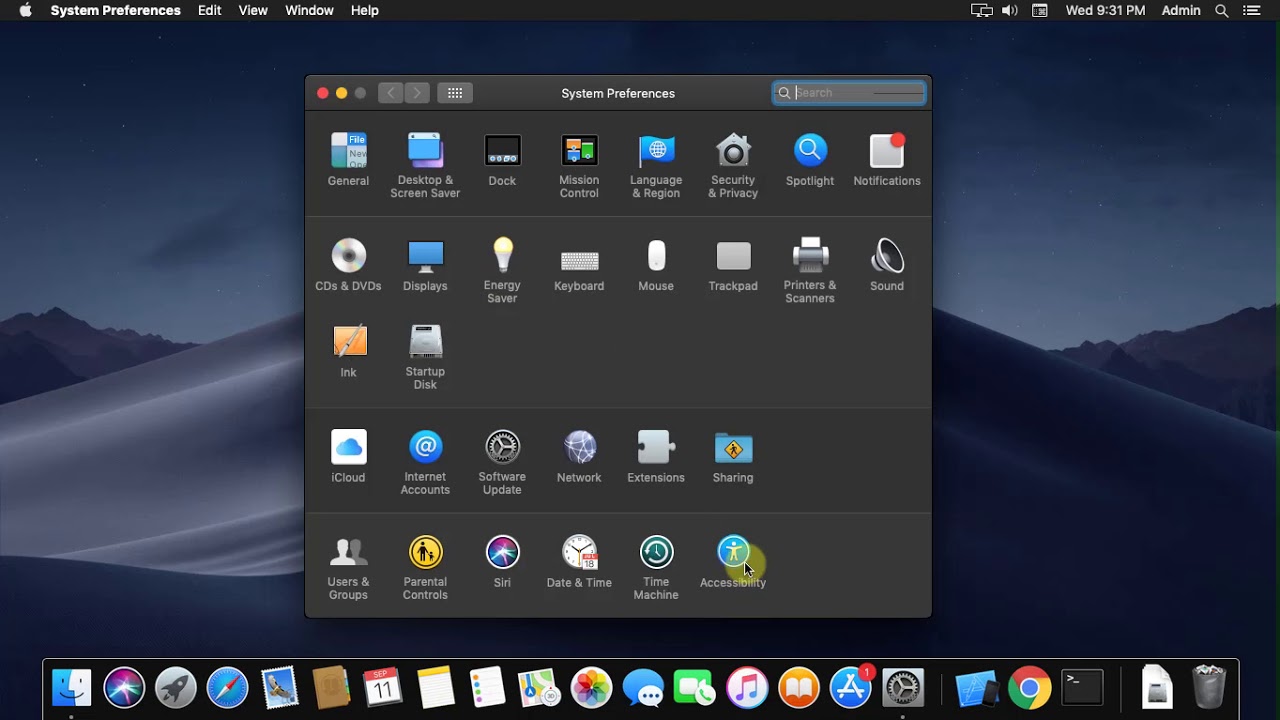
Task: Open Spotlight preferences
Action: 810,160
